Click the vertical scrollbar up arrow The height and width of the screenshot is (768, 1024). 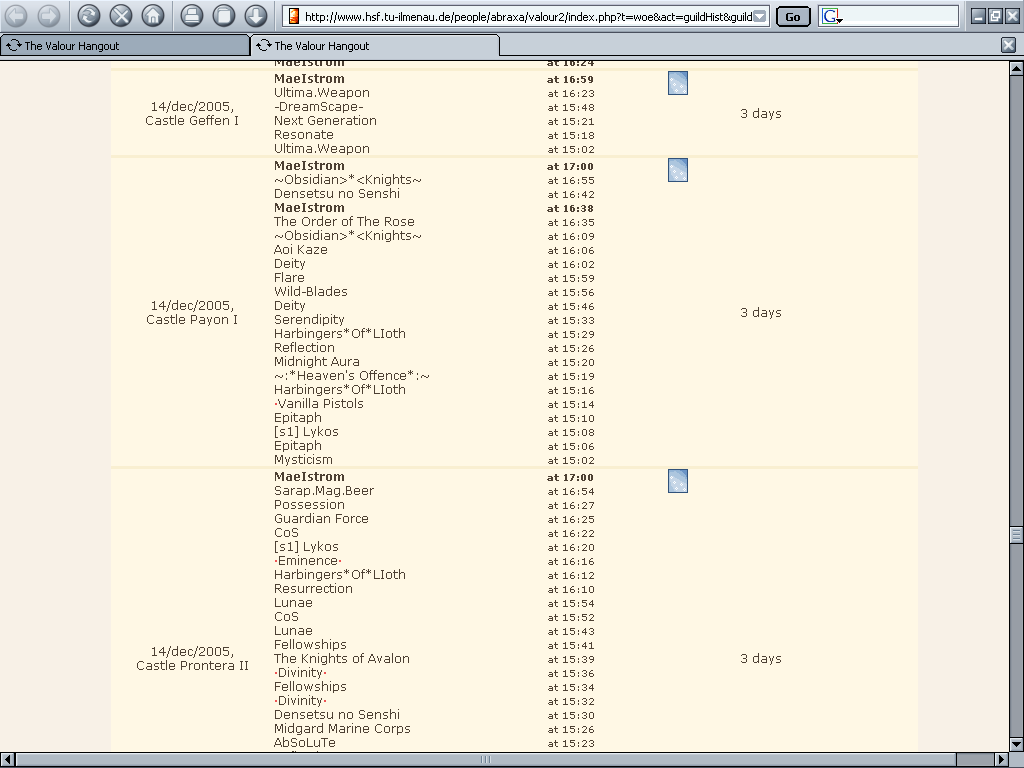pos(1016,68)
